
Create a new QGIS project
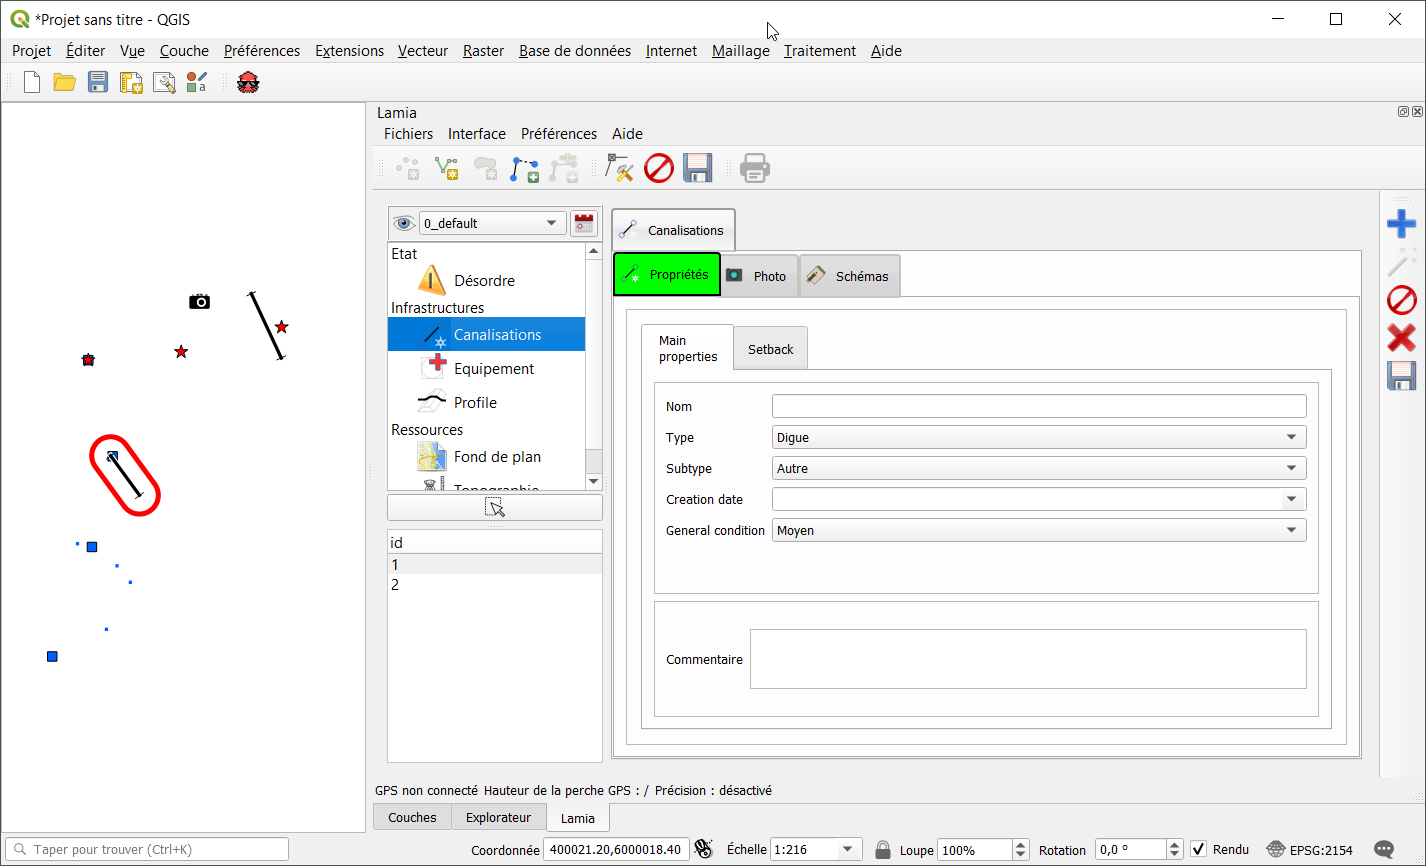pos(32,83)
